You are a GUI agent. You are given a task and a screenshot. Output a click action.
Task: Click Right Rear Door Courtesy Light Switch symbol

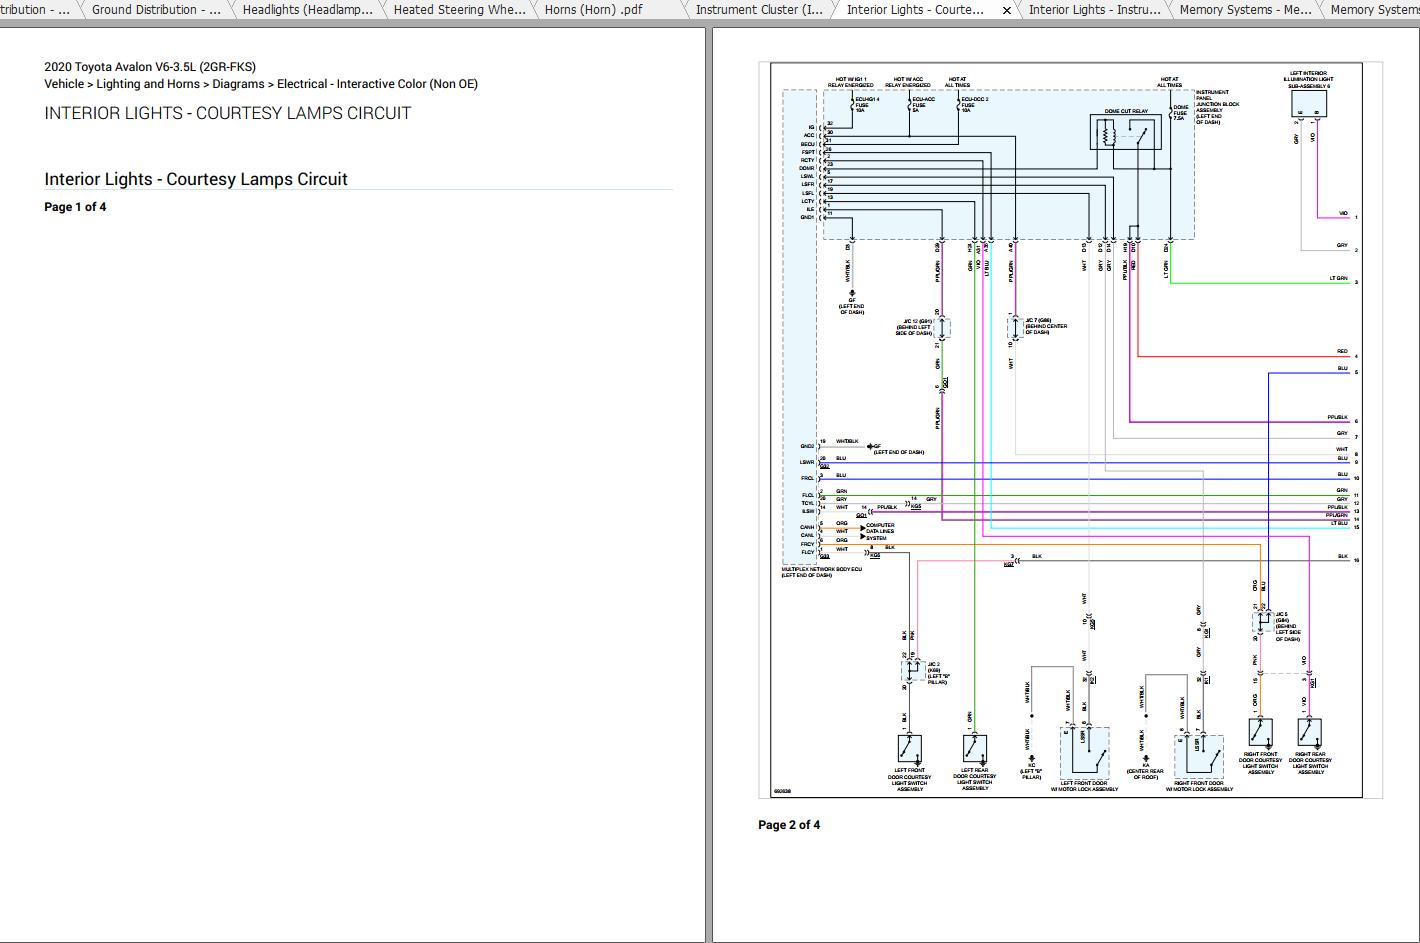pyautogui.click(x=1309, y=732)
